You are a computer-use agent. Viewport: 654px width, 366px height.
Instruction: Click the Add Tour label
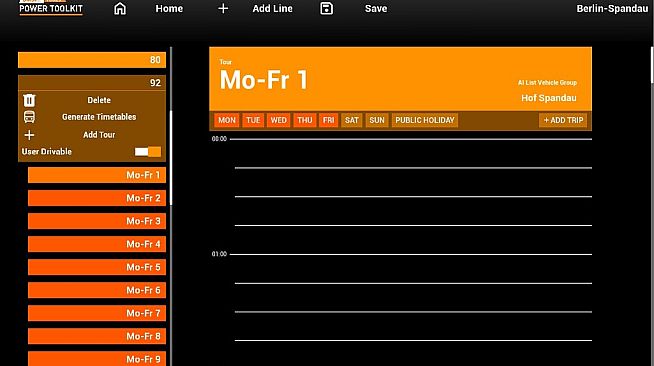(99, 135)
